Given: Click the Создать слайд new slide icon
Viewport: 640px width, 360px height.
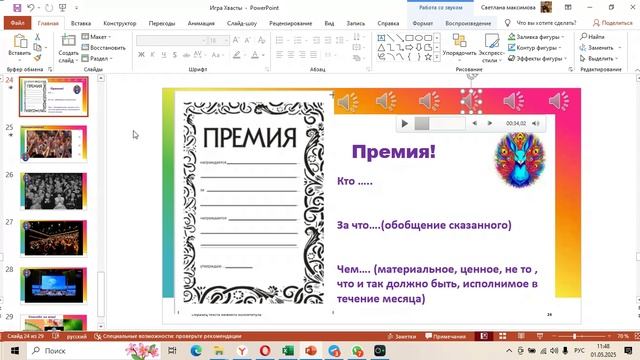Looking at the screenshot, I should coord(68,41).
